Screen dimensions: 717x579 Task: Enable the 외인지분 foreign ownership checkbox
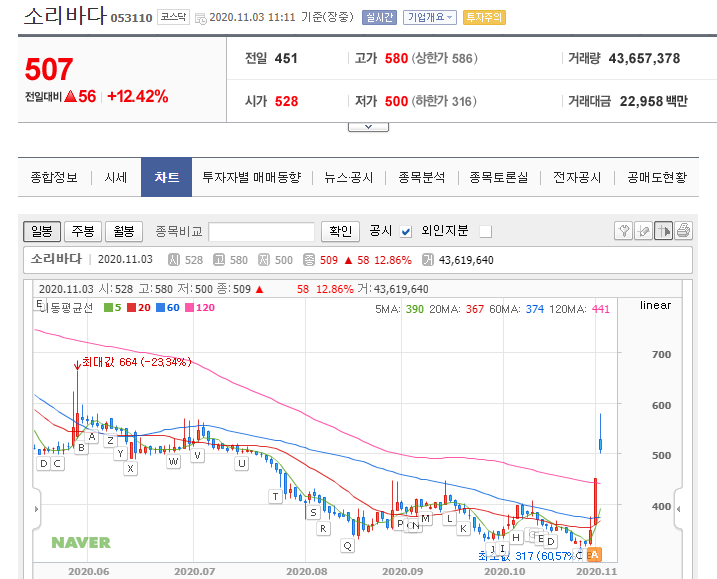(x=486, y=232)
